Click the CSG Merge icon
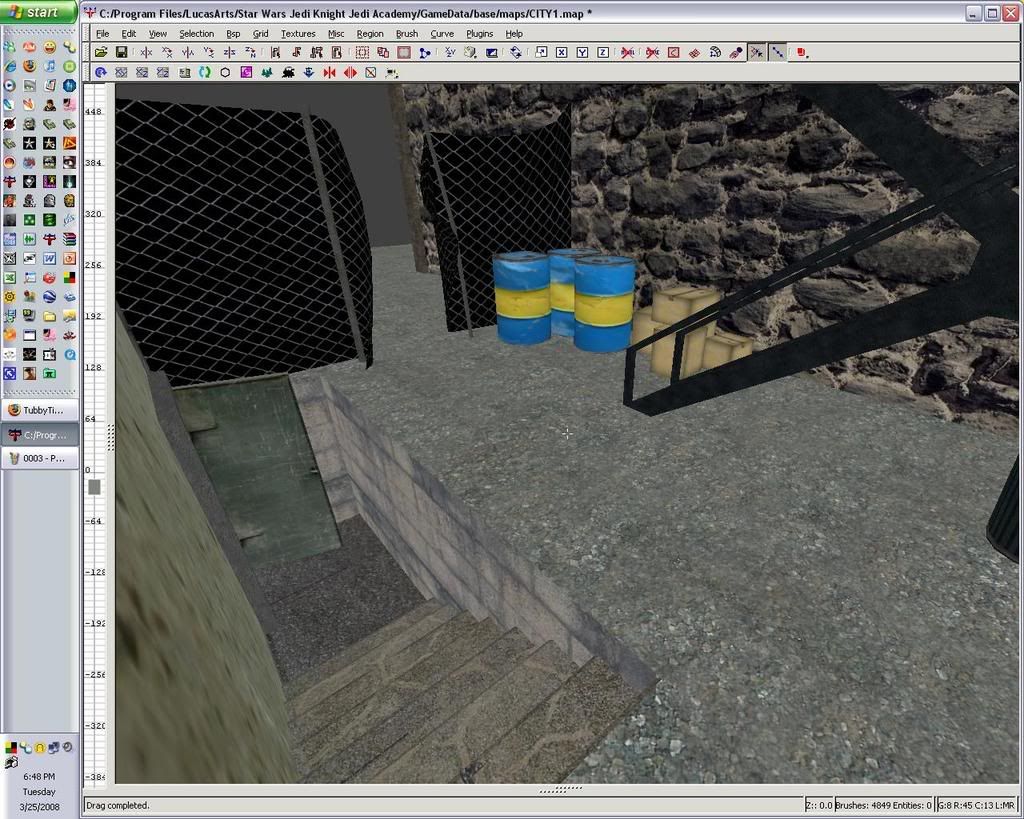Image resolution: width=1024 pixels, height=819 pixels. coord(383,52)
